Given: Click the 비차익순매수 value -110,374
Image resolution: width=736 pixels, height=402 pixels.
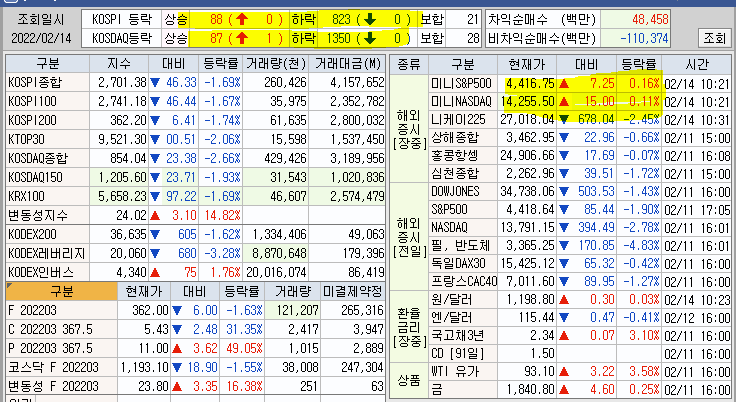Looking at the screenshot, I should pyautogui.click(x=644, y=38).
